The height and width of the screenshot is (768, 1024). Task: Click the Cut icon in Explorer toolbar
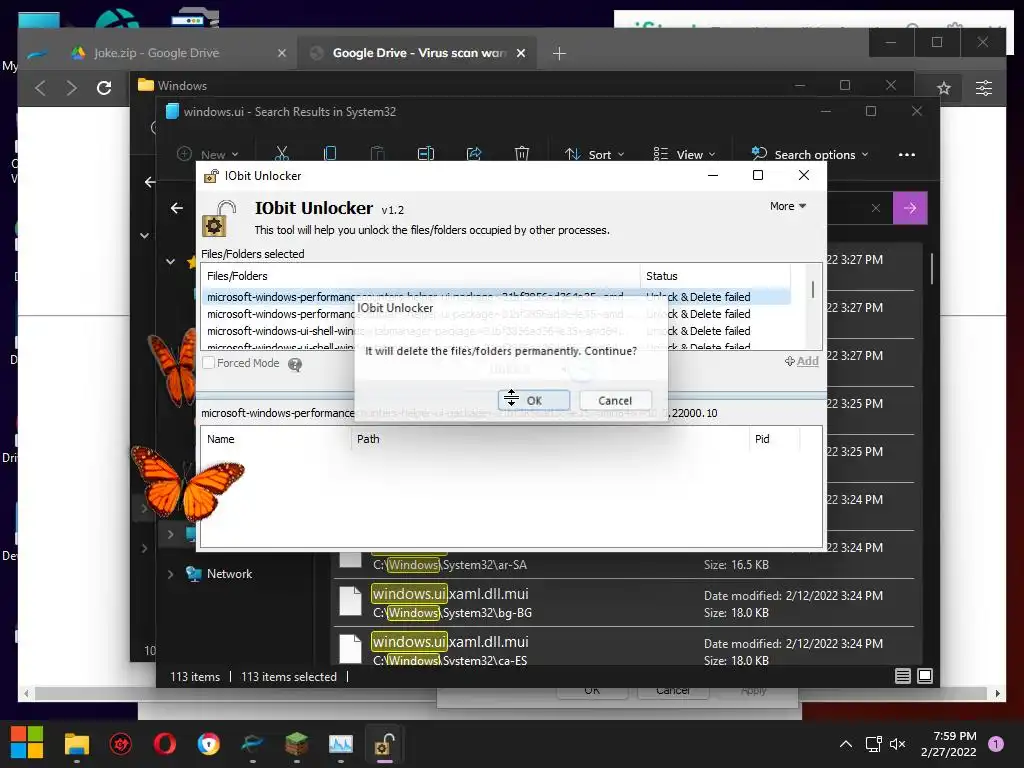tap(281, 154)
